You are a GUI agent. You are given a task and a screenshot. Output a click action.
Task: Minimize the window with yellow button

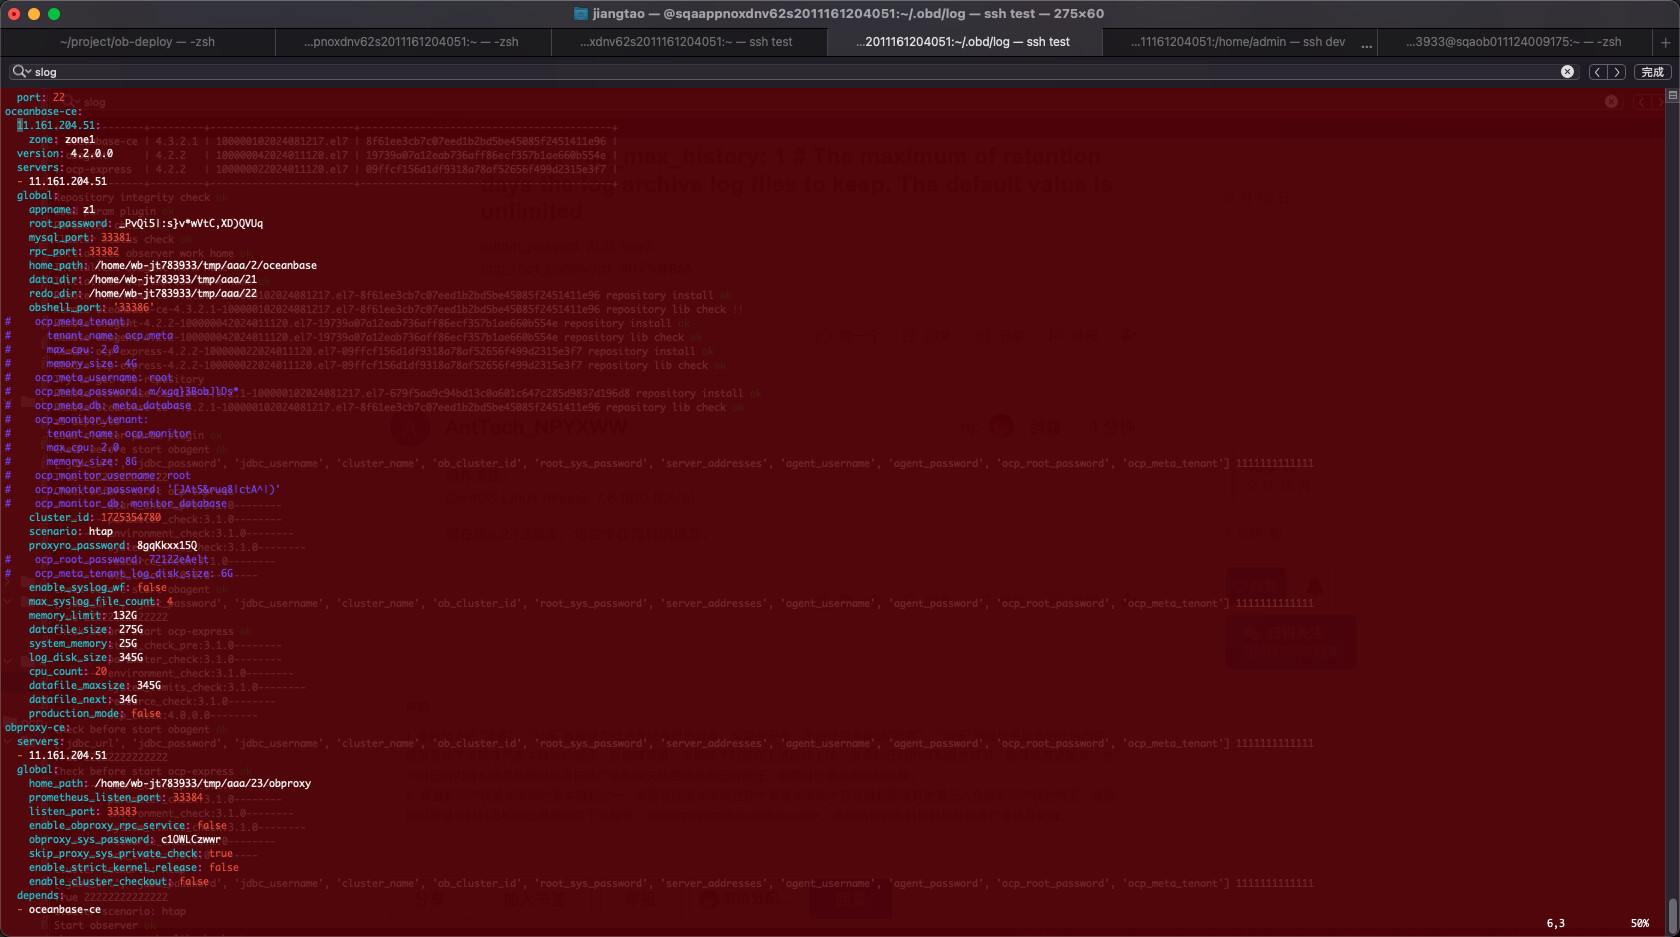coord(34,14)
